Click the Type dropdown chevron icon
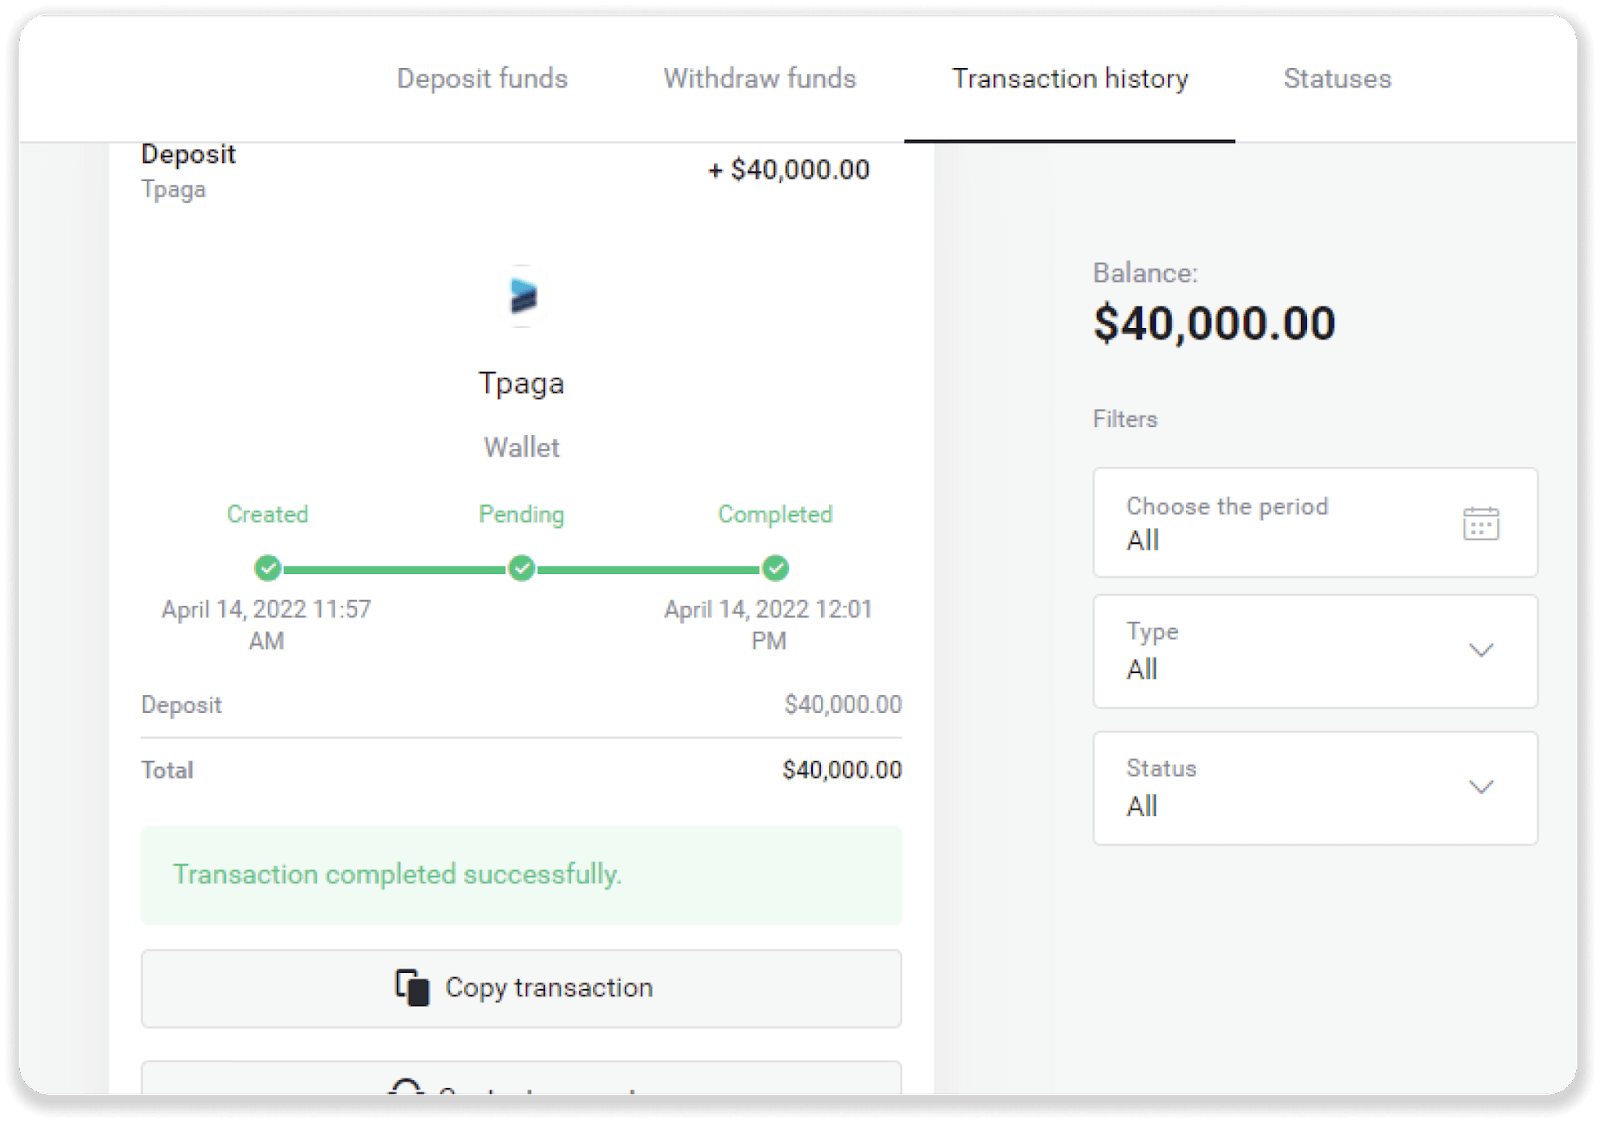 [1481, 651]
